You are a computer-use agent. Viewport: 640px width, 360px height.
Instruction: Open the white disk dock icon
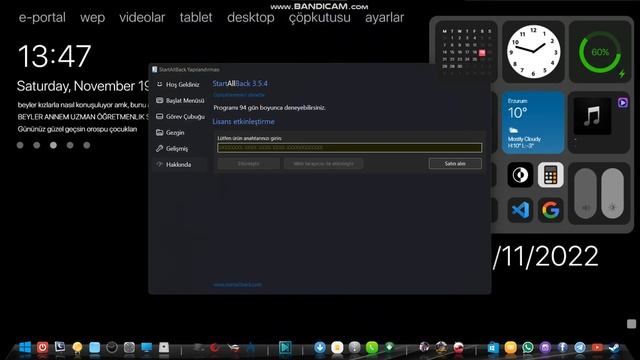click(164, 348)
